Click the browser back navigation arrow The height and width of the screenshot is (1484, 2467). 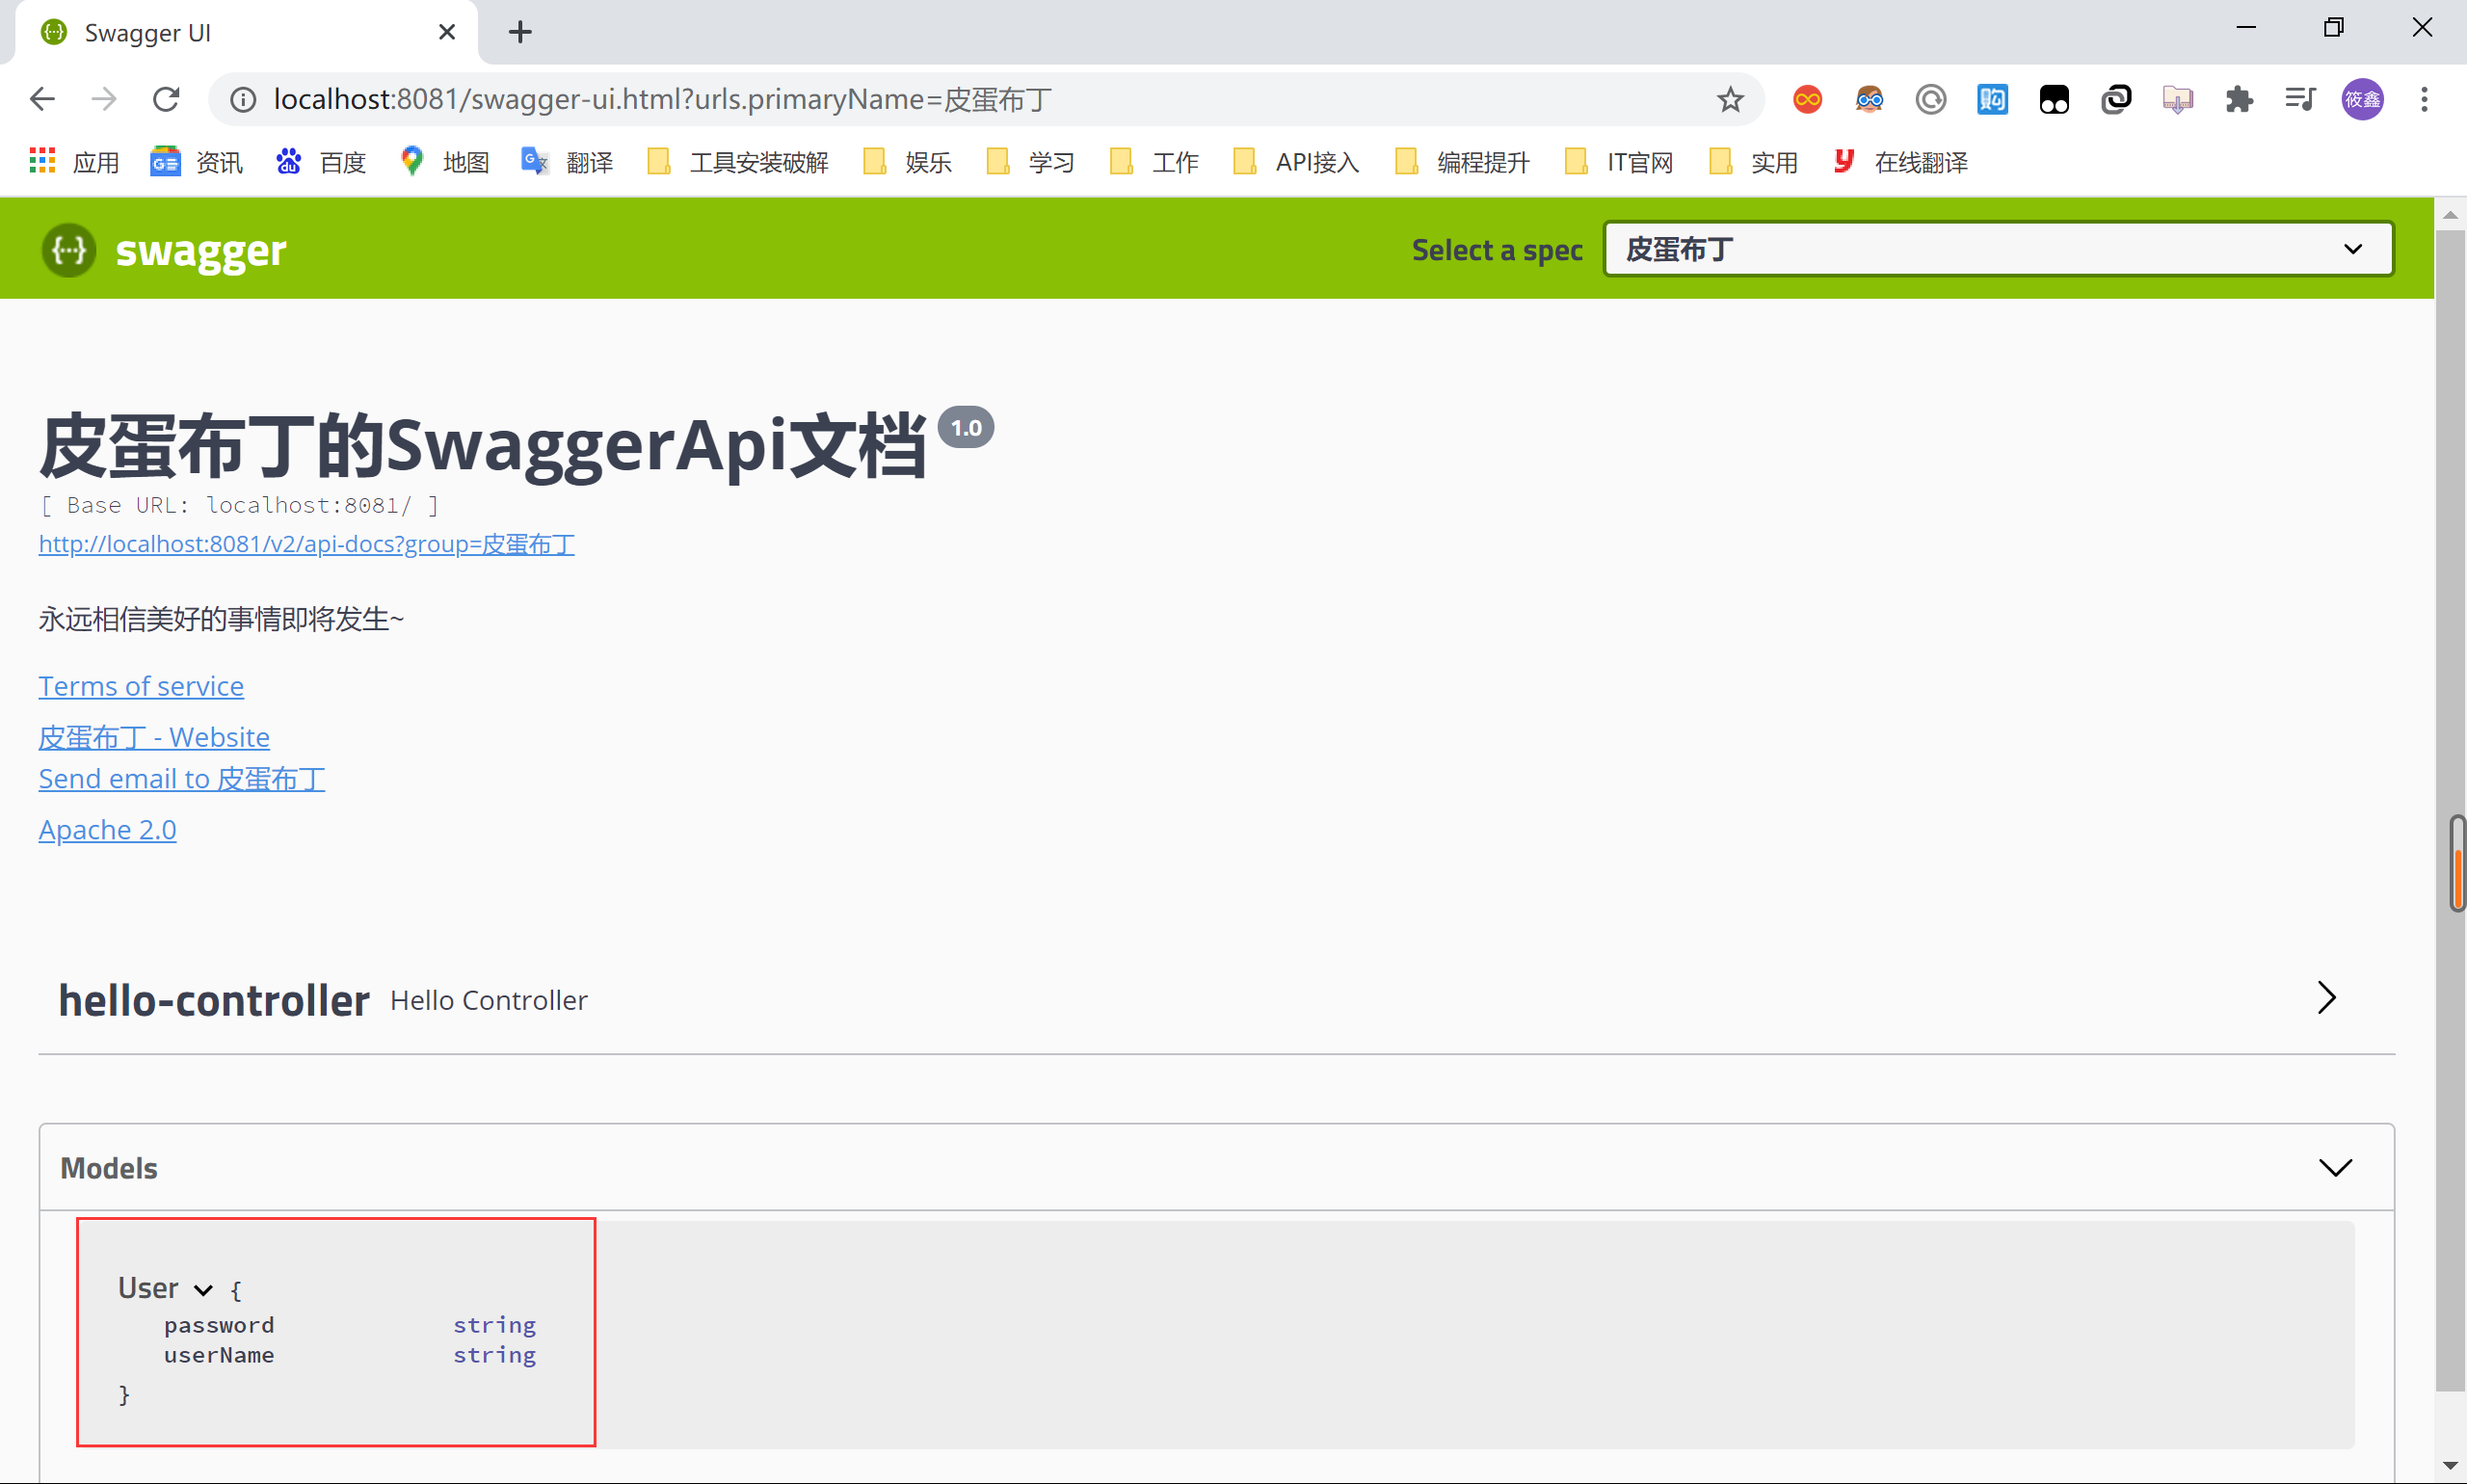[x=42, y=98]
